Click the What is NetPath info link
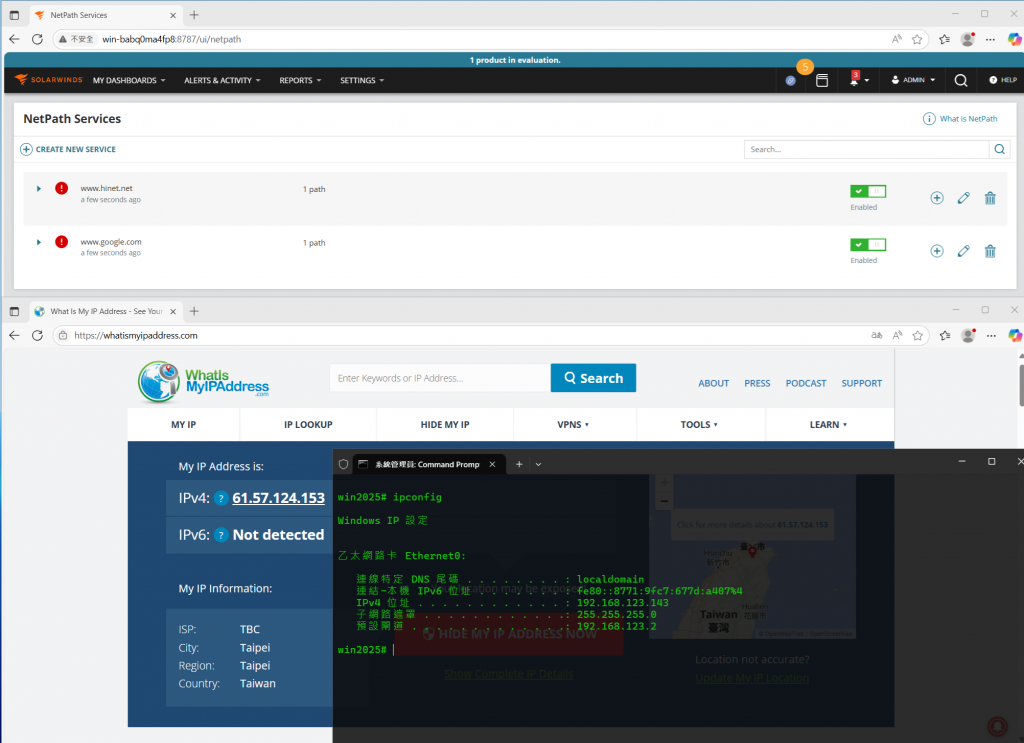Image resolution: width=1024 pixels, height=743 pixels. pyautogui.click(x=960, y=119)
